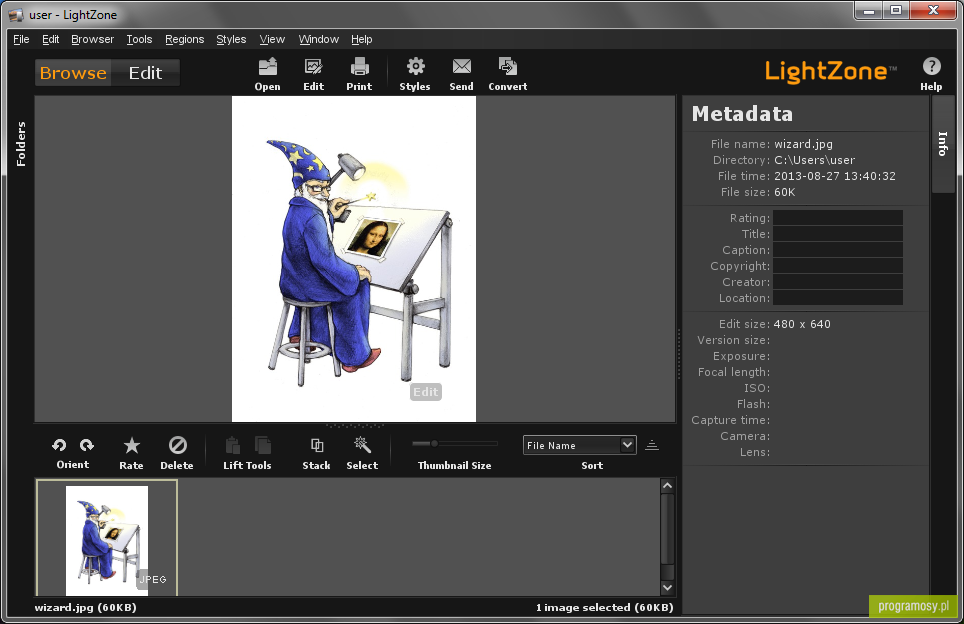Rotate image right with Orient icon

click(87, 445)
